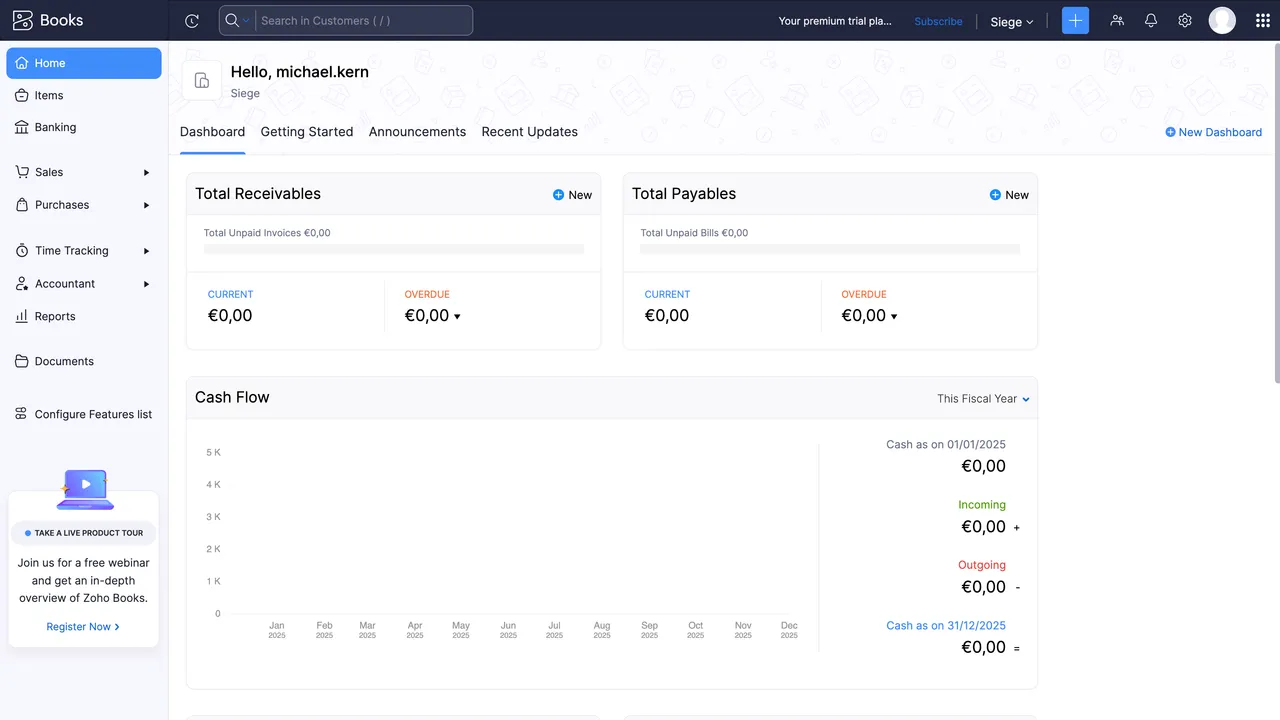Click the Banking building icon
Screen dimensions: 1280x720
(22, 127)
